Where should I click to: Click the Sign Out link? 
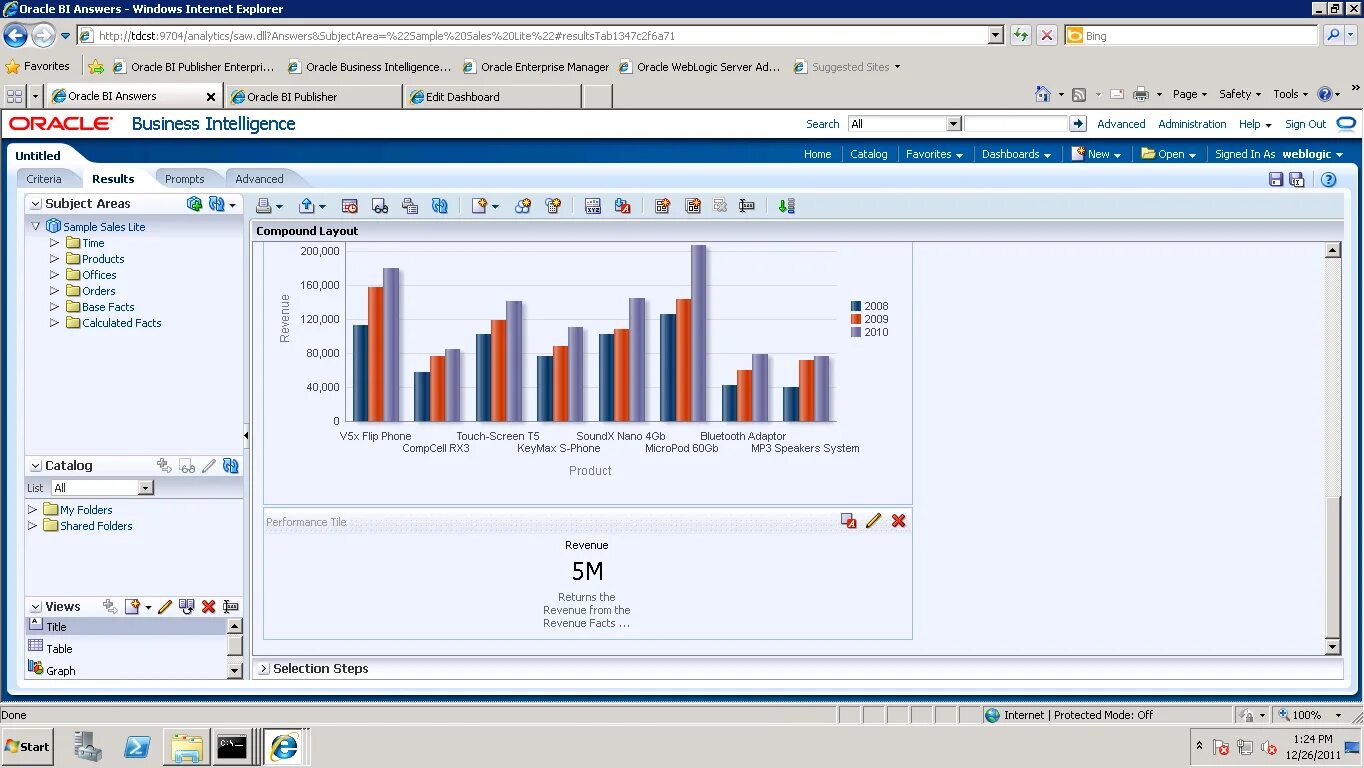(1305, 124)
